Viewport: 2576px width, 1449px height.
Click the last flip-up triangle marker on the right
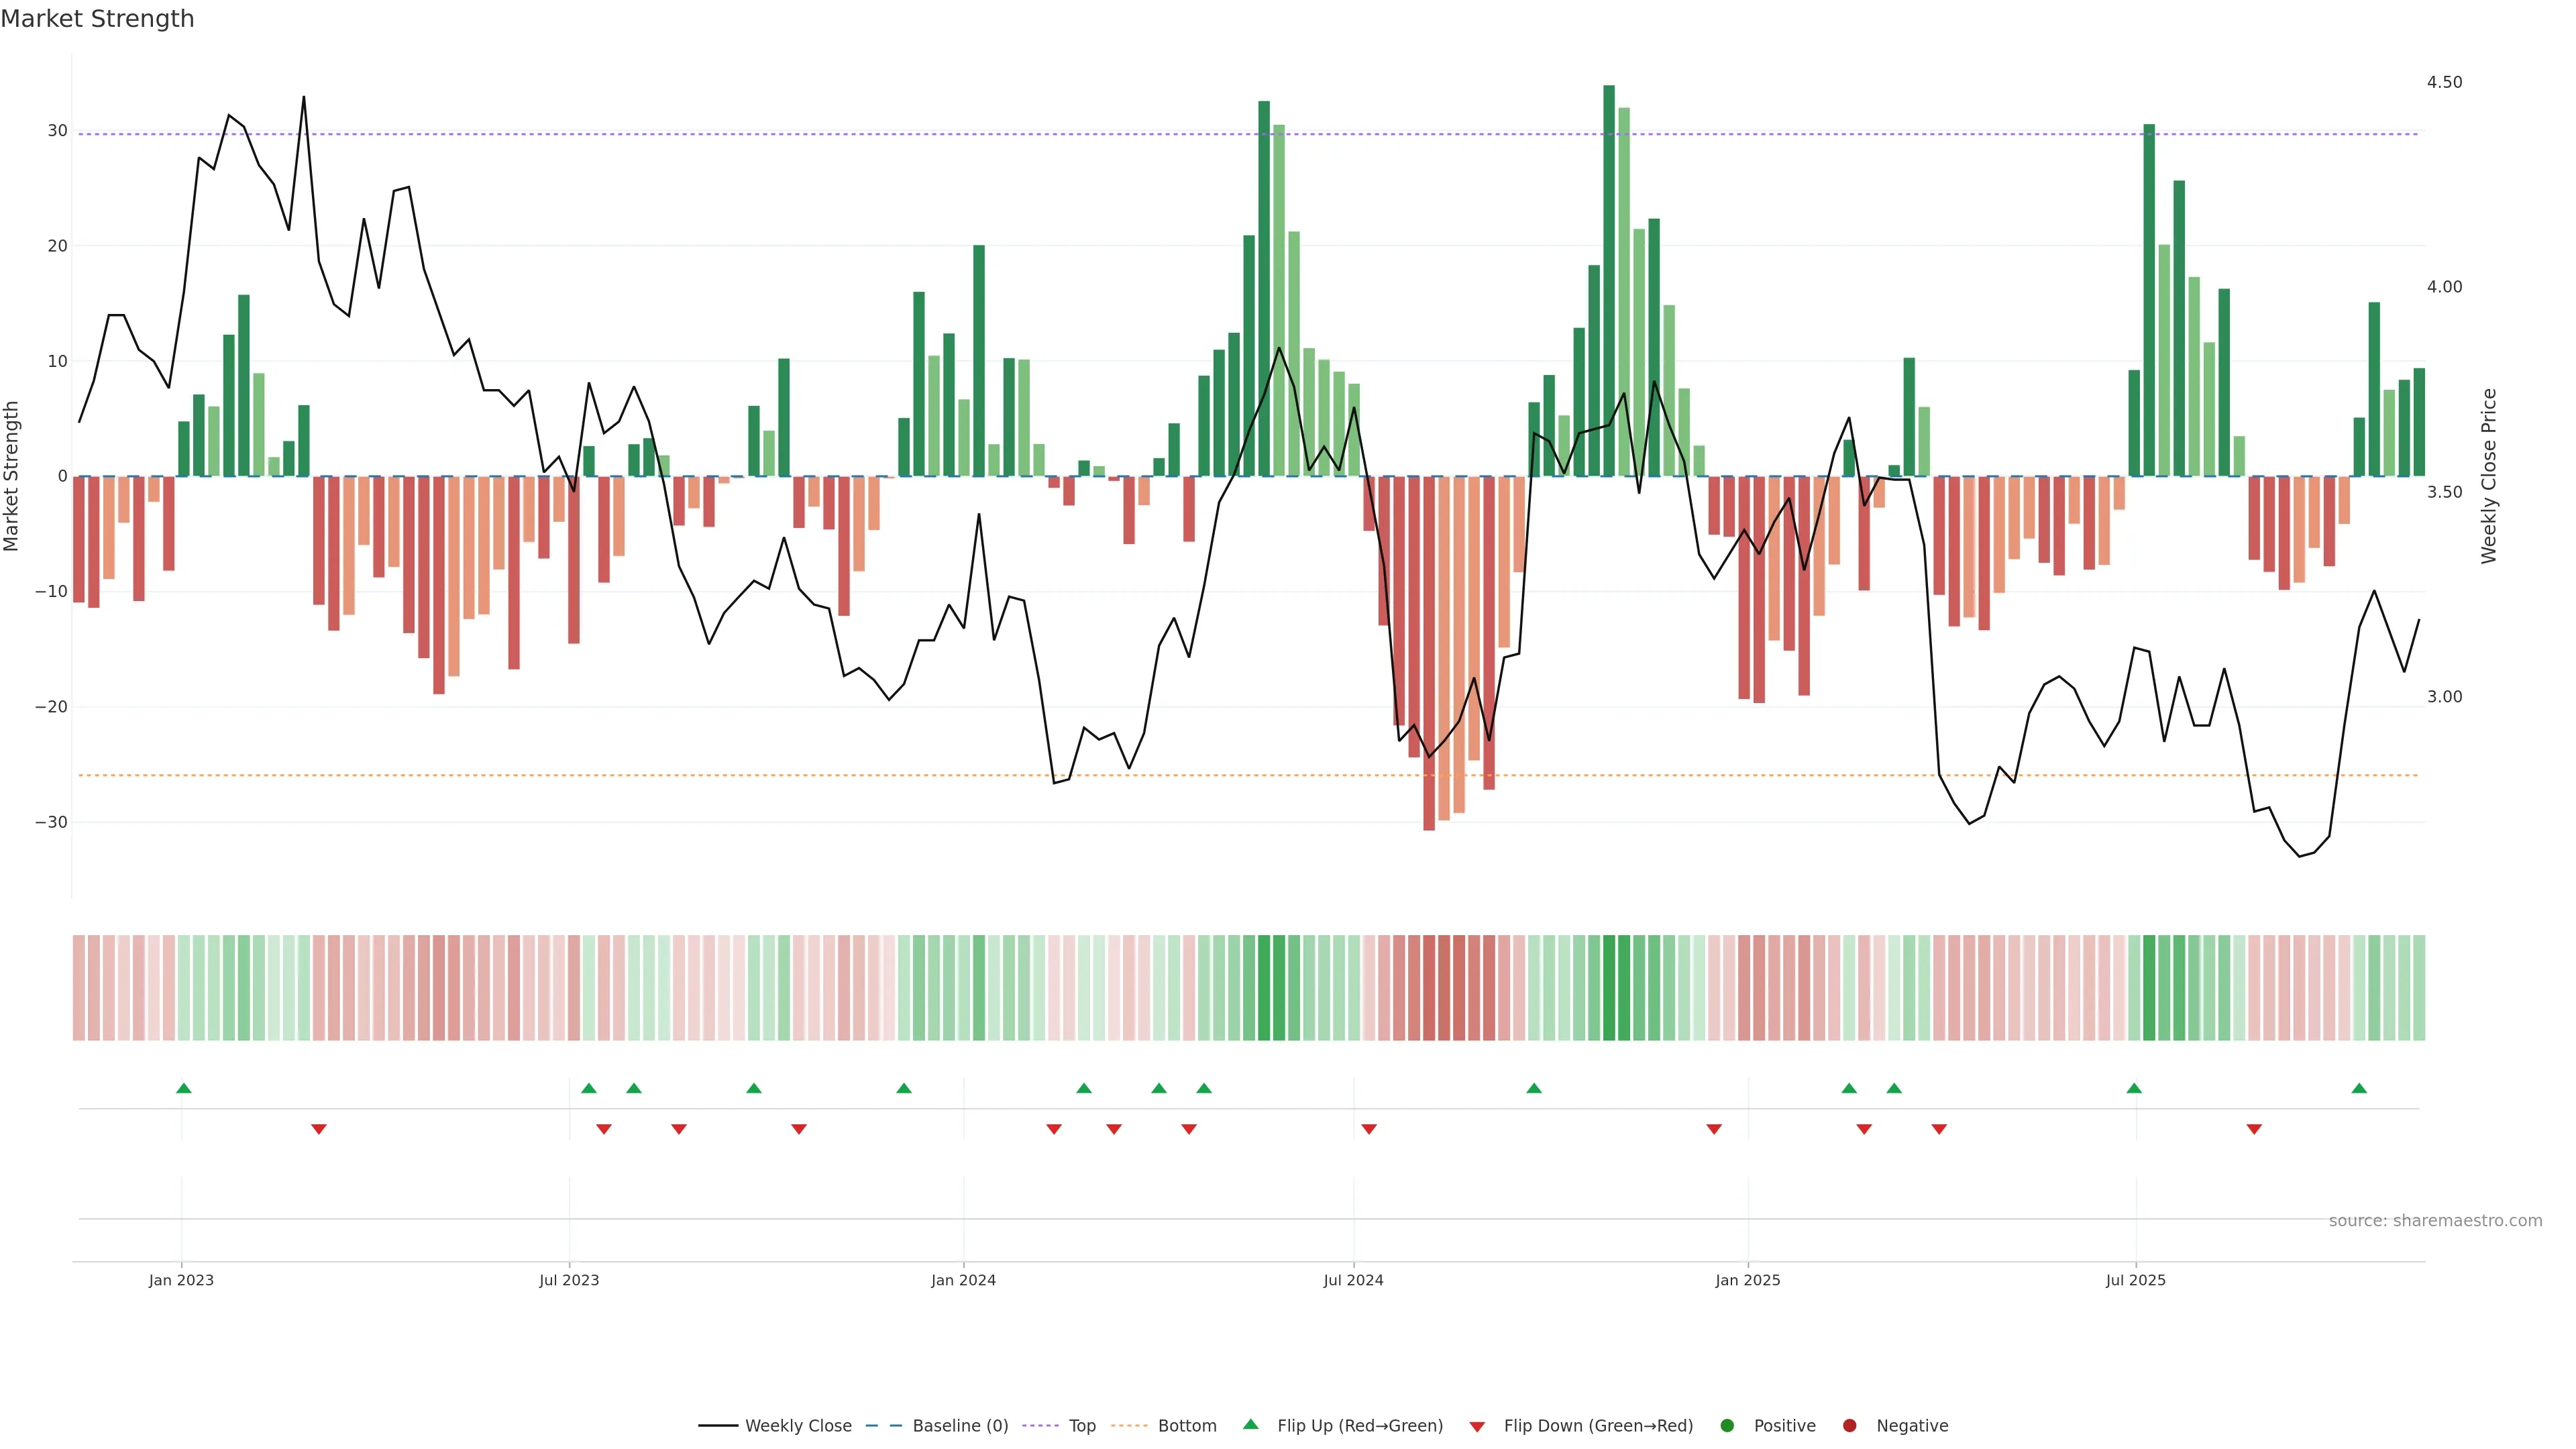click(x=2359, y=1088)
